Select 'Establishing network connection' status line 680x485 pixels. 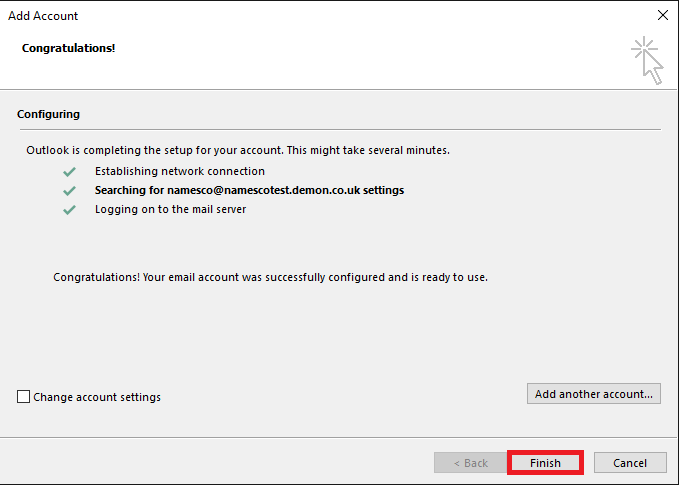(180, 171)
